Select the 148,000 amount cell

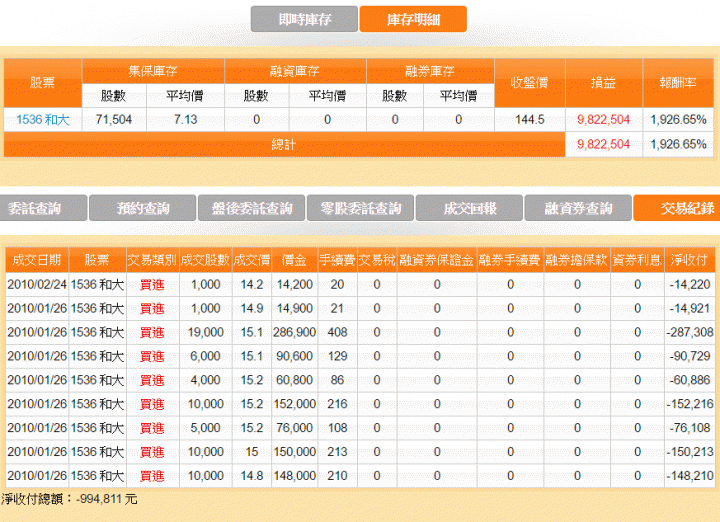294,476
